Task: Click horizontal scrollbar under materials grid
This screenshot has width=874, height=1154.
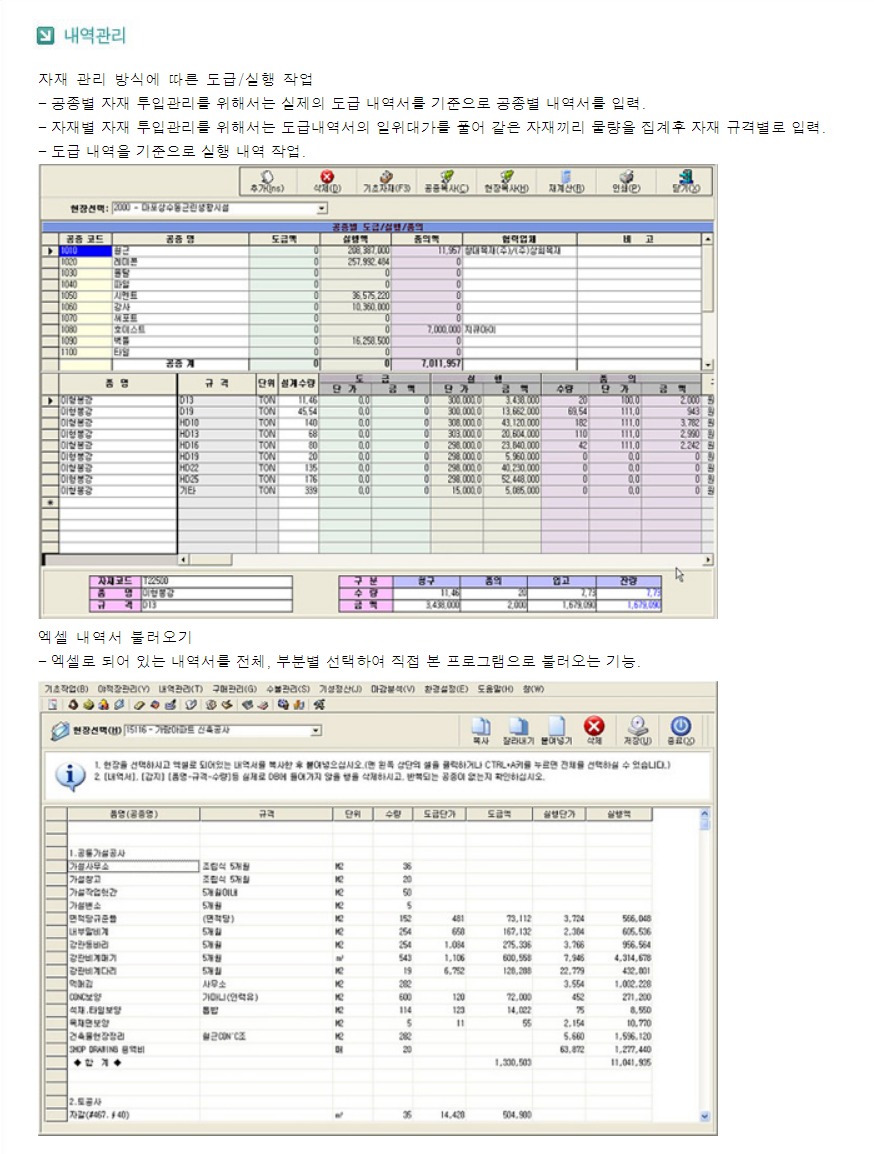Action: click(440, 560)
